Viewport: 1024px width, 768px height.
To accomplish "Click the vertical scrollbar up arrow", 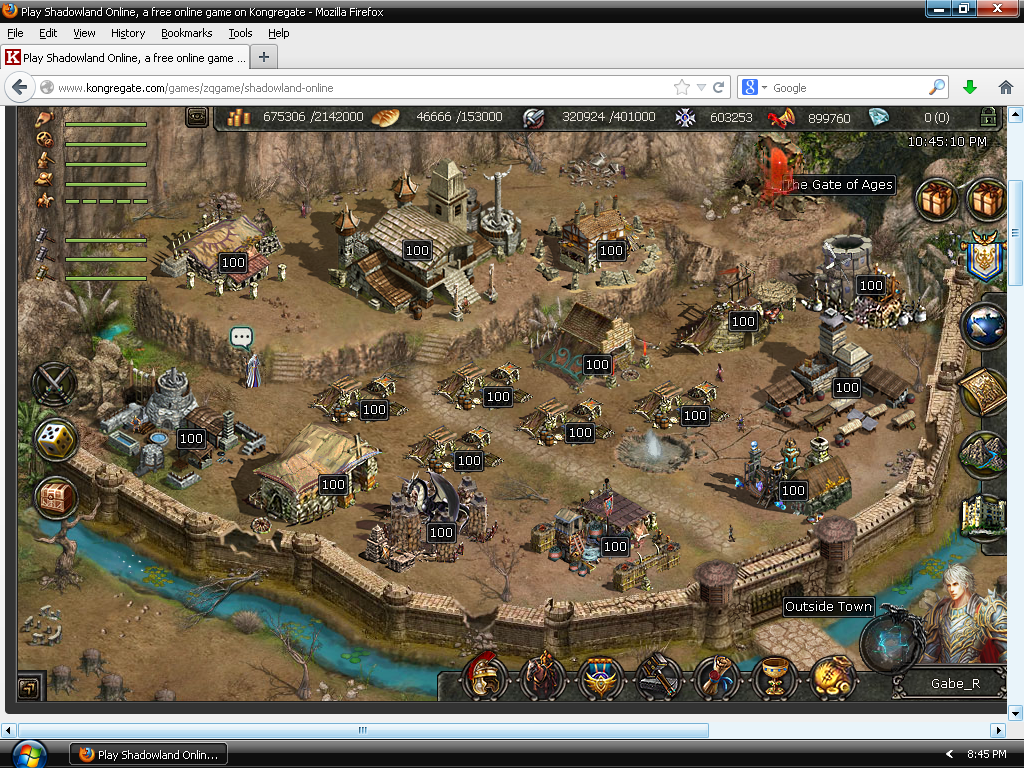I will point(1015,116).
